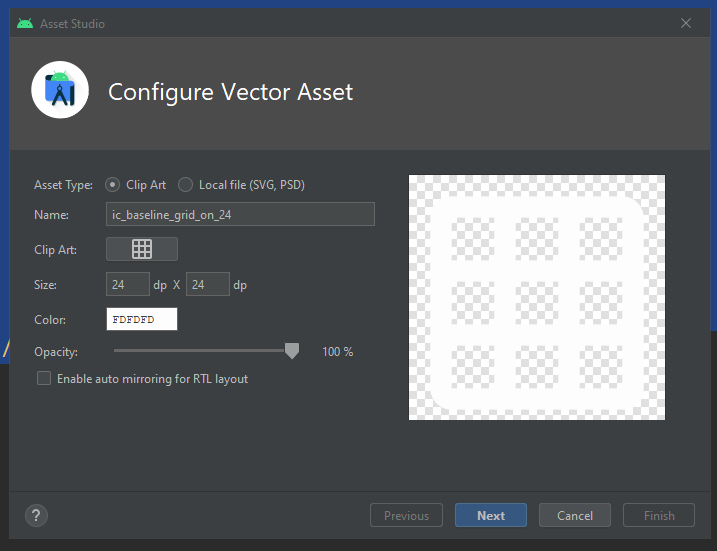Click the Android icon in the title bar
Viewport: 717px width, 551px height.
click(25, 23)
